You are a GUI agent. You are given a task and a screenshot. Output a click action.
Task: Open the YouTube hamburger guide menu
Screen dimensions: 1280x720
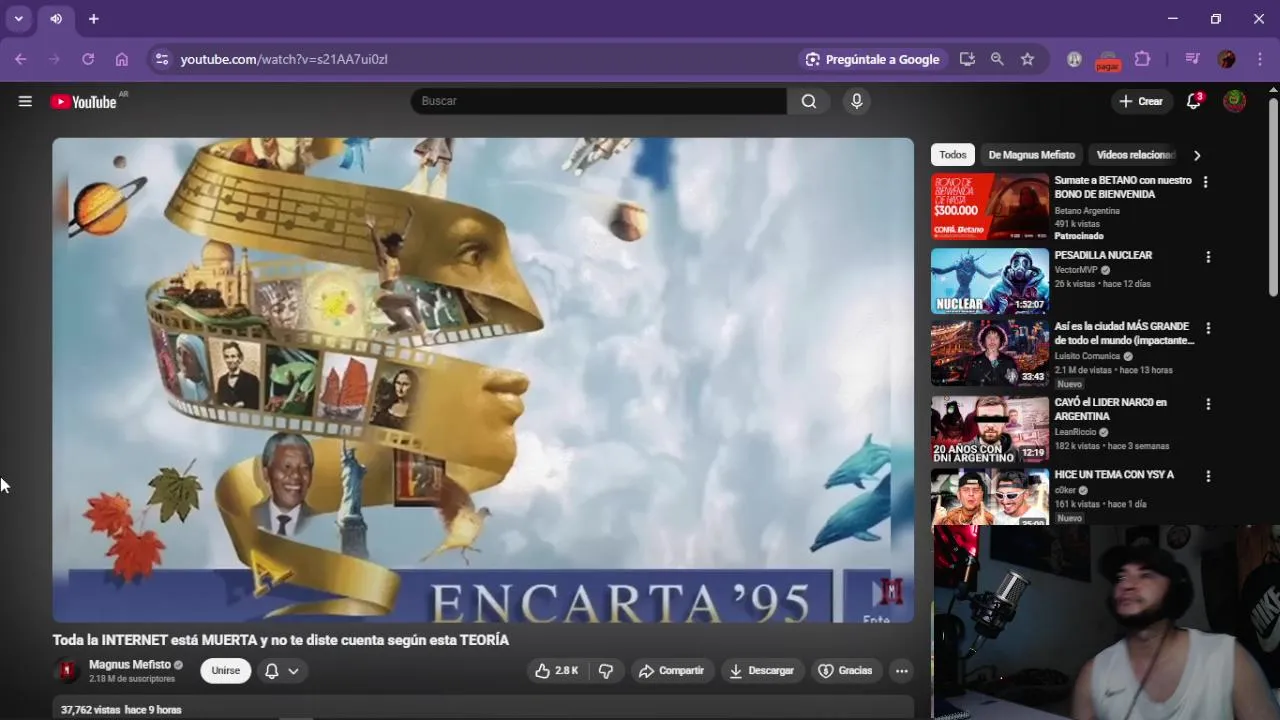pos(25,101)
